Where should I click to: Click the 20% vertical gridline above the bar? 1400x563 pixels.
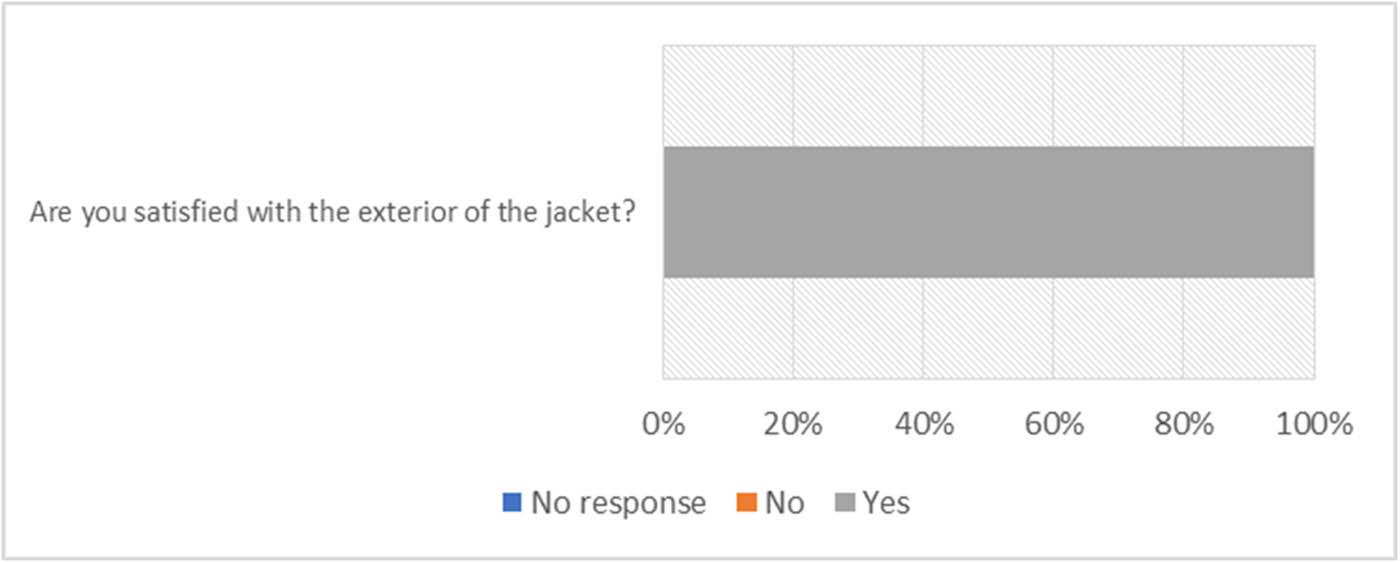pyautogui.click(x=793, y=96)
